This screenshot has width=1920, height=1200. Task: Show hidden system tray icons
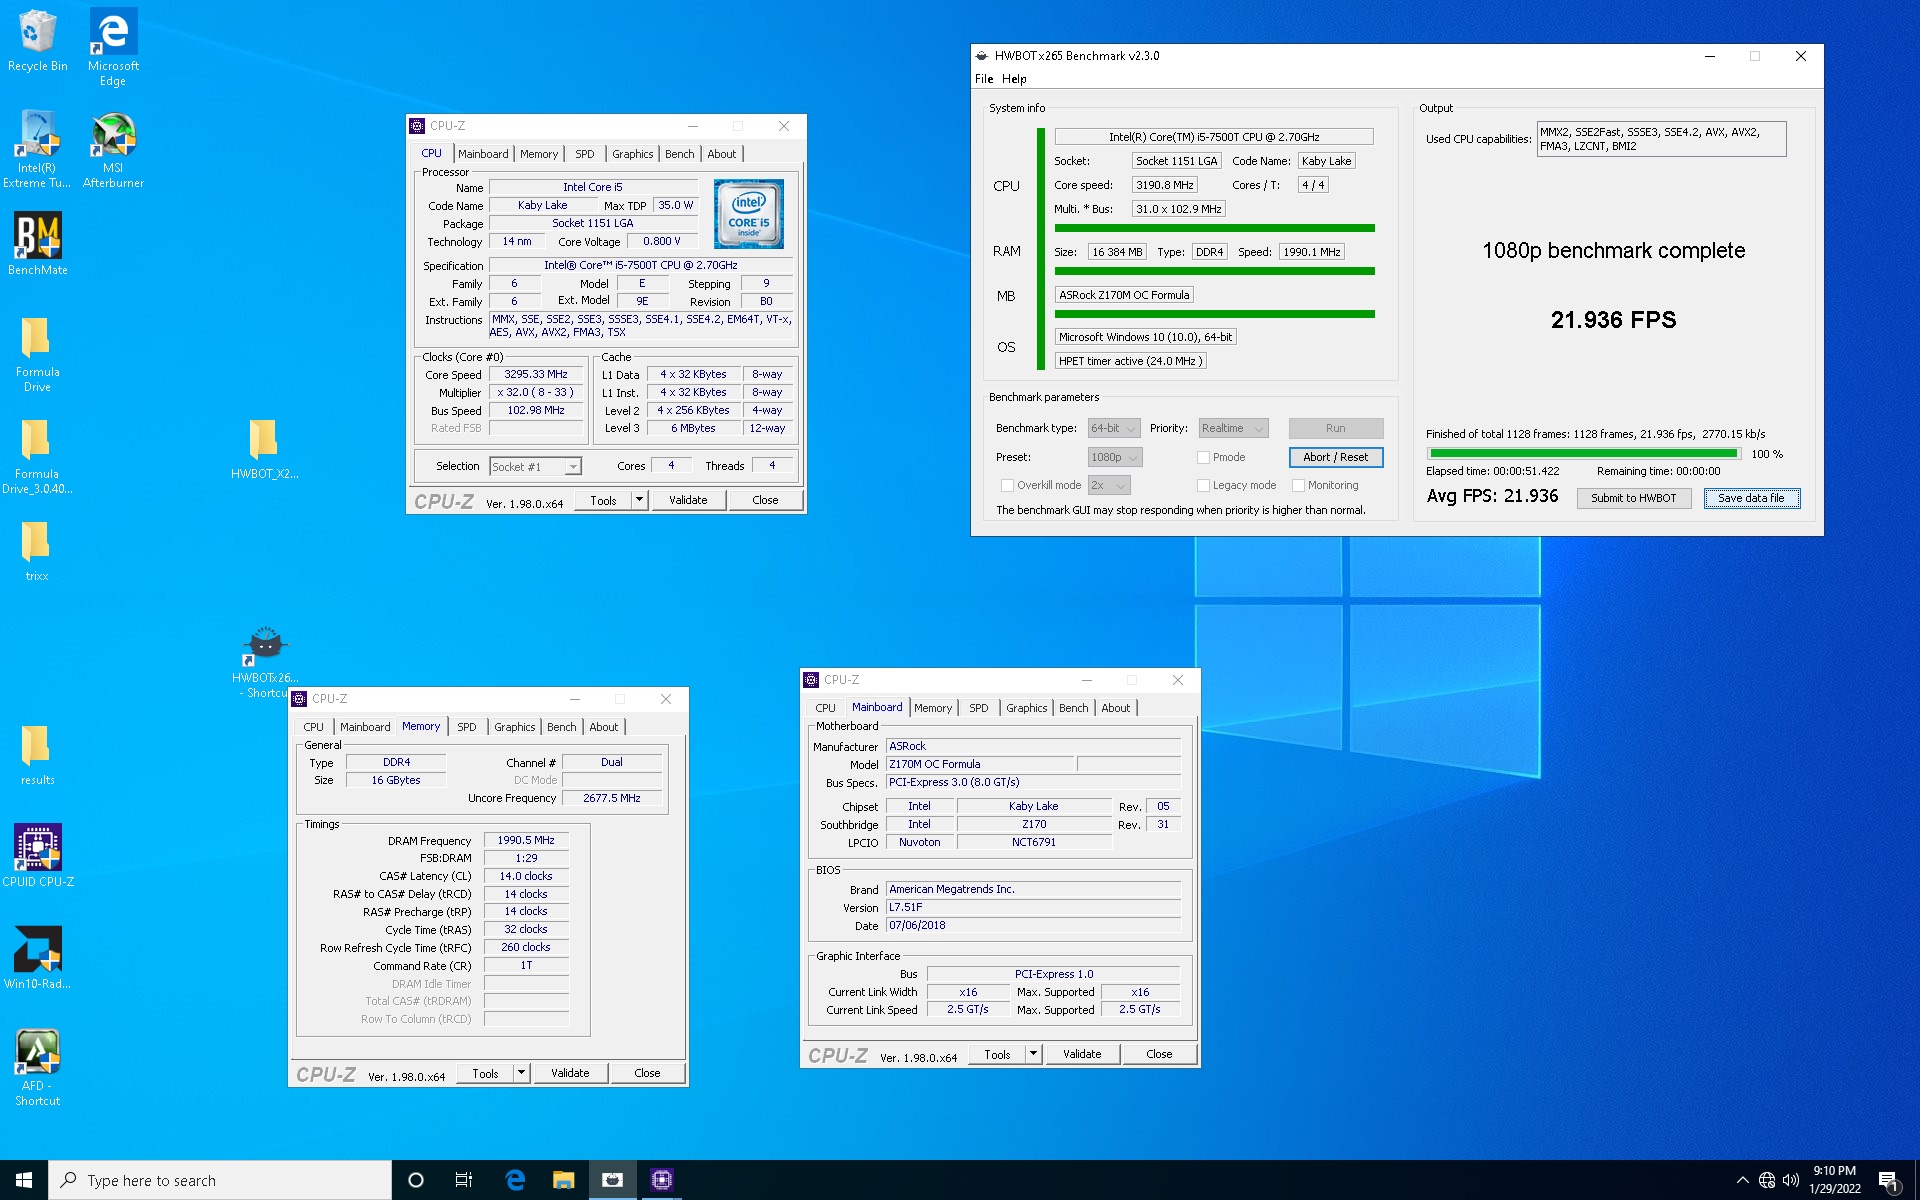pos(1742,1180)
